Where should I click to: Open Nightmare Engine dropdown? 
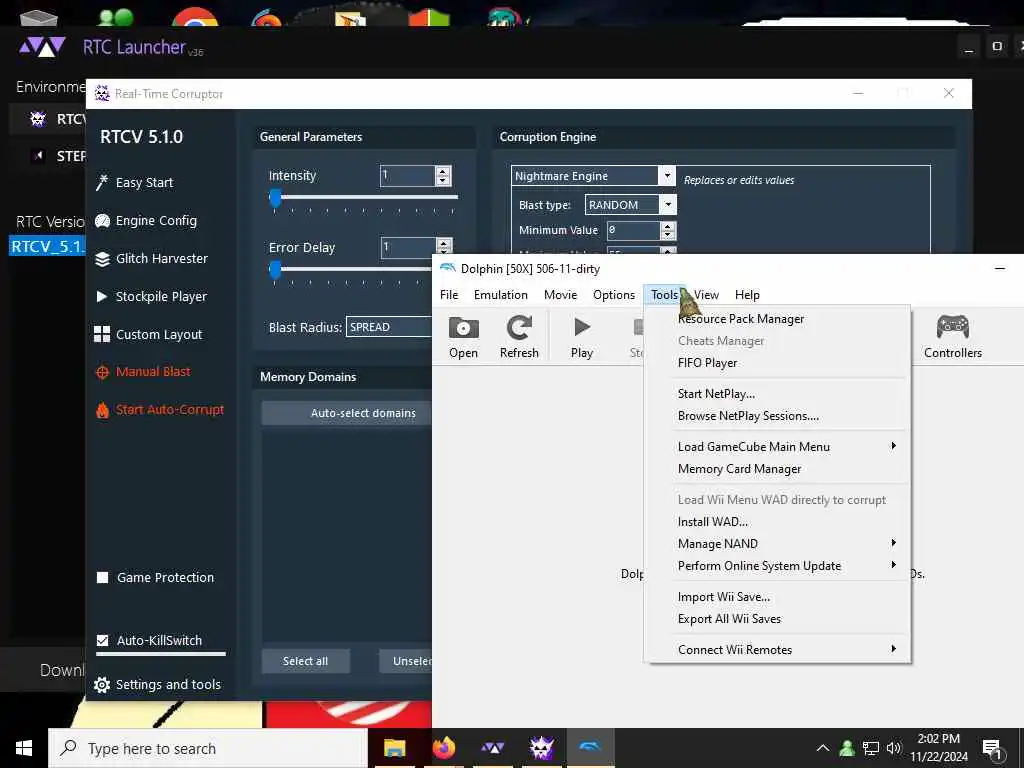coord(667,176)
